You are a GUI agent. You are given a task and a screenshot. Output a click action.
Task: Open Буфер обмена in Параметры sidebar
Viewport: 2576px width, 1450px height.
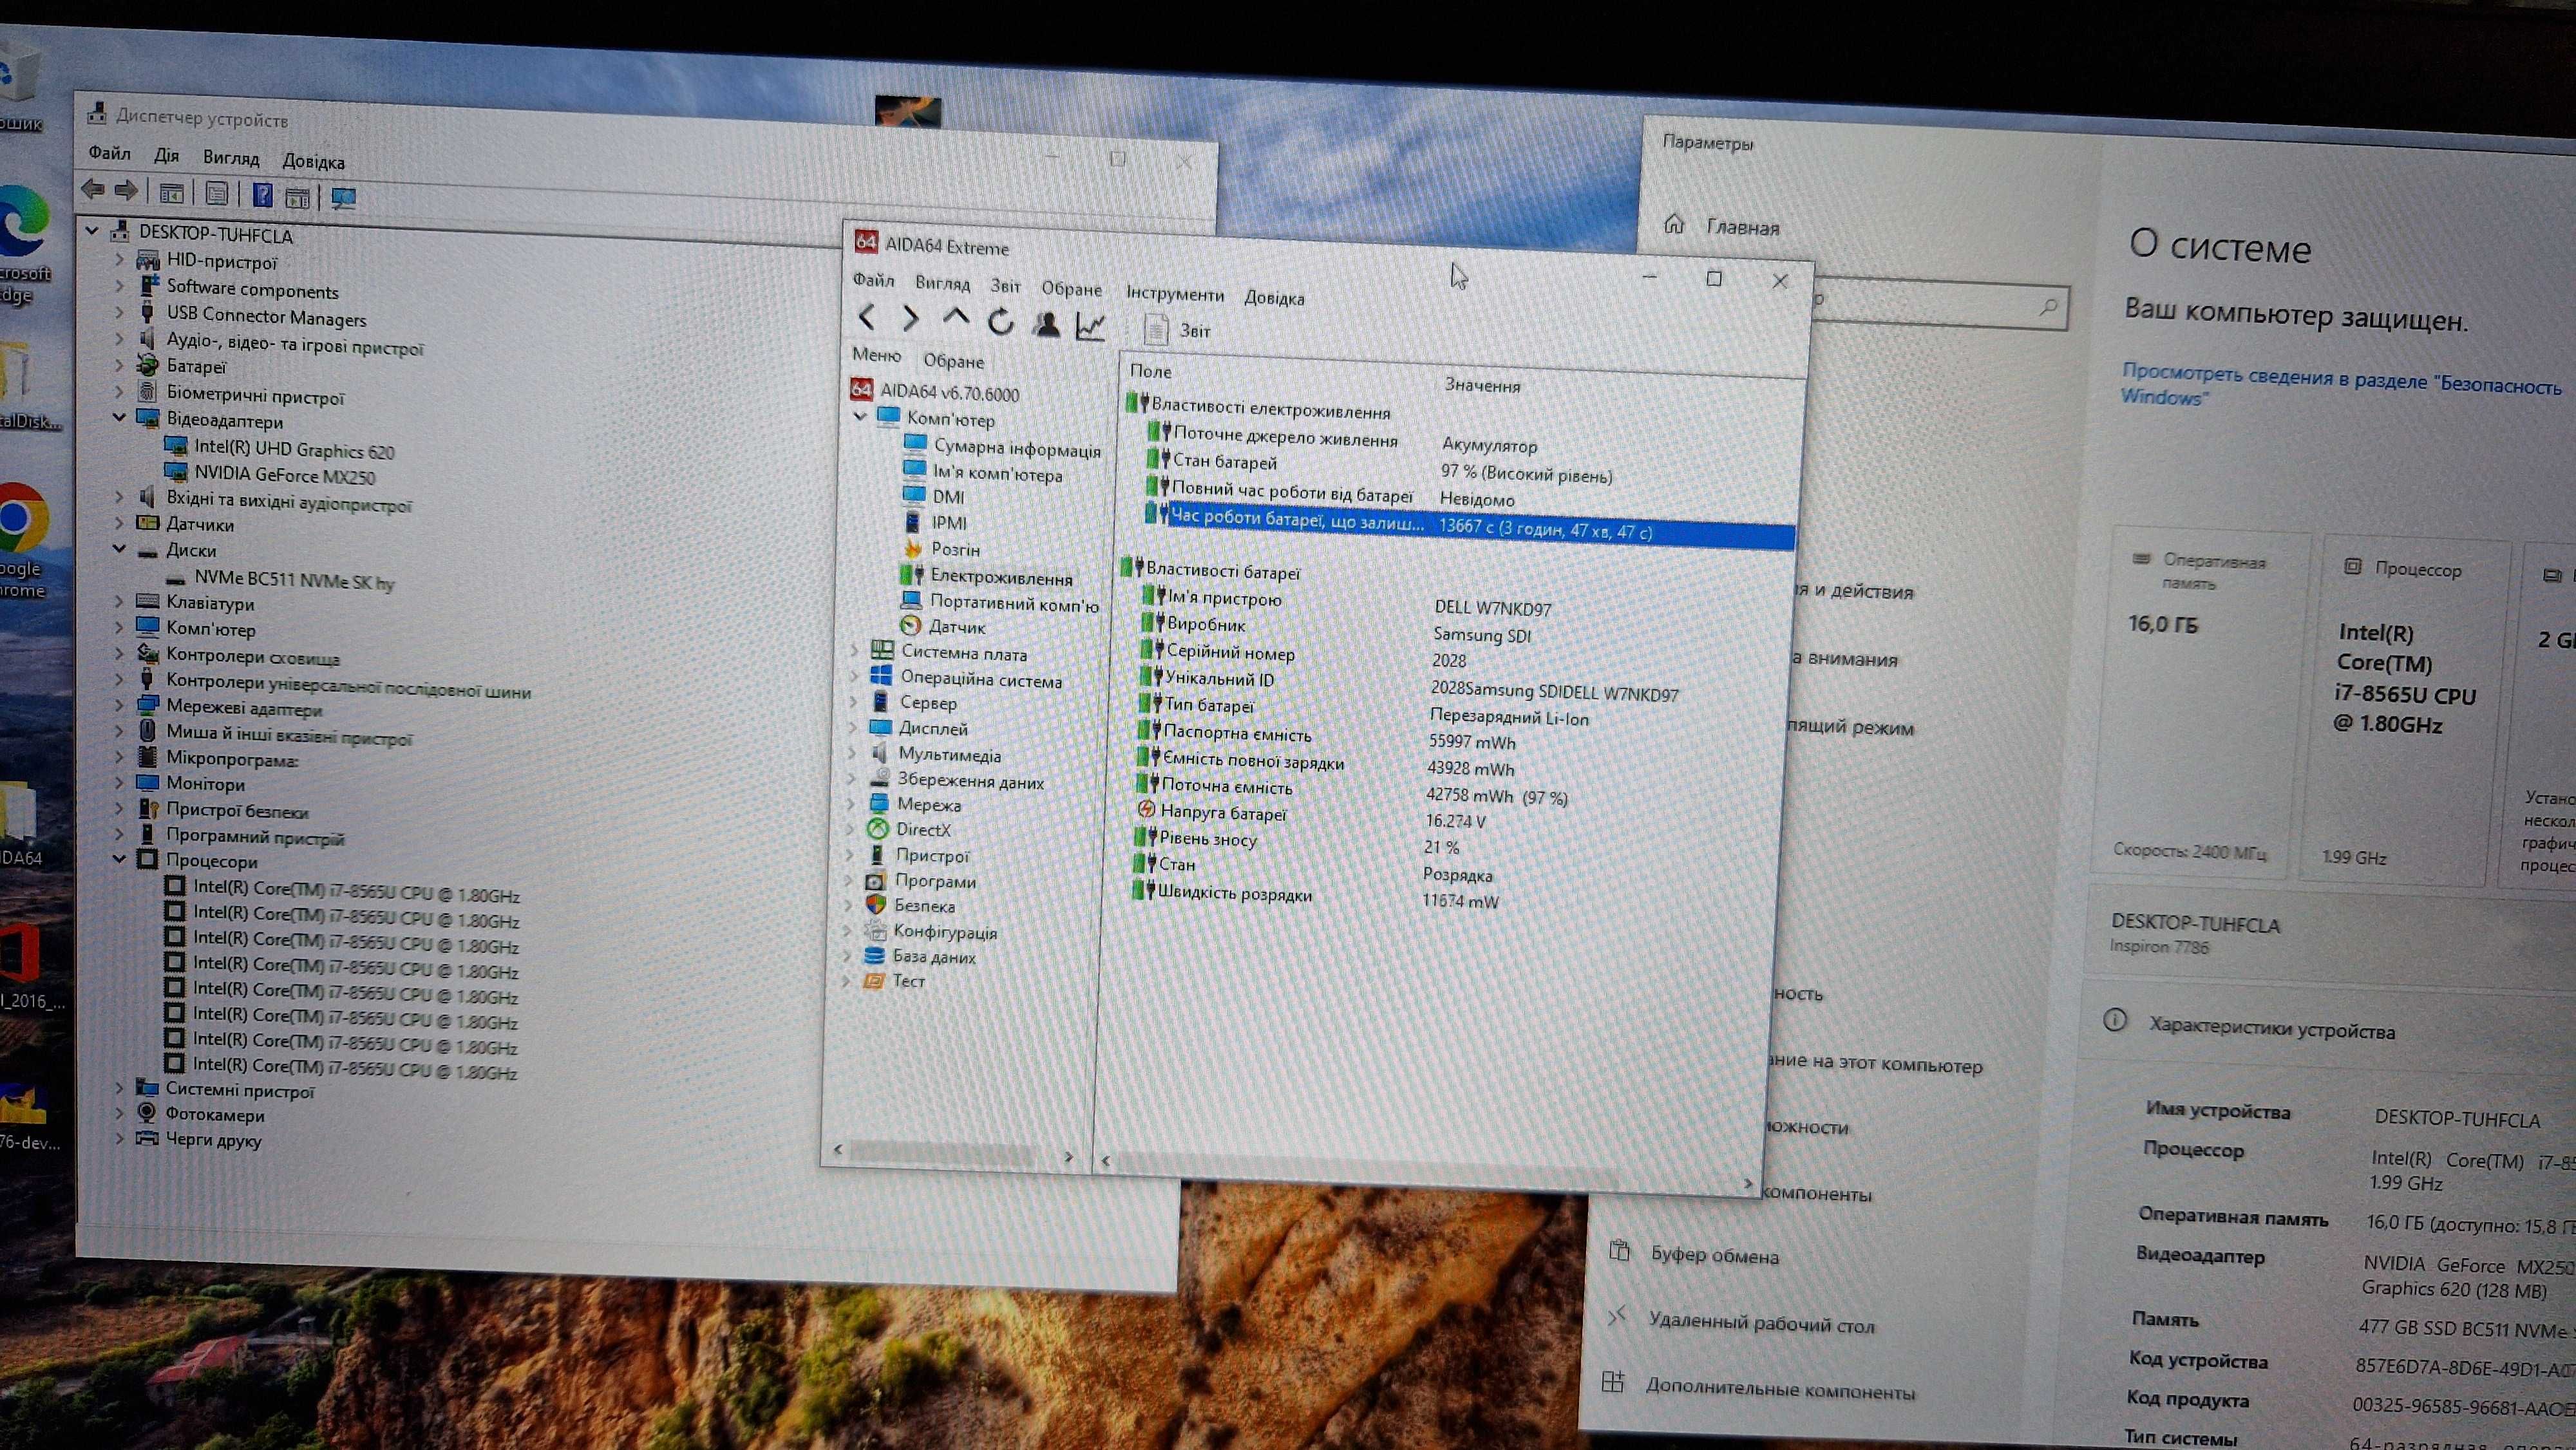click(x=1714, y=1256)
